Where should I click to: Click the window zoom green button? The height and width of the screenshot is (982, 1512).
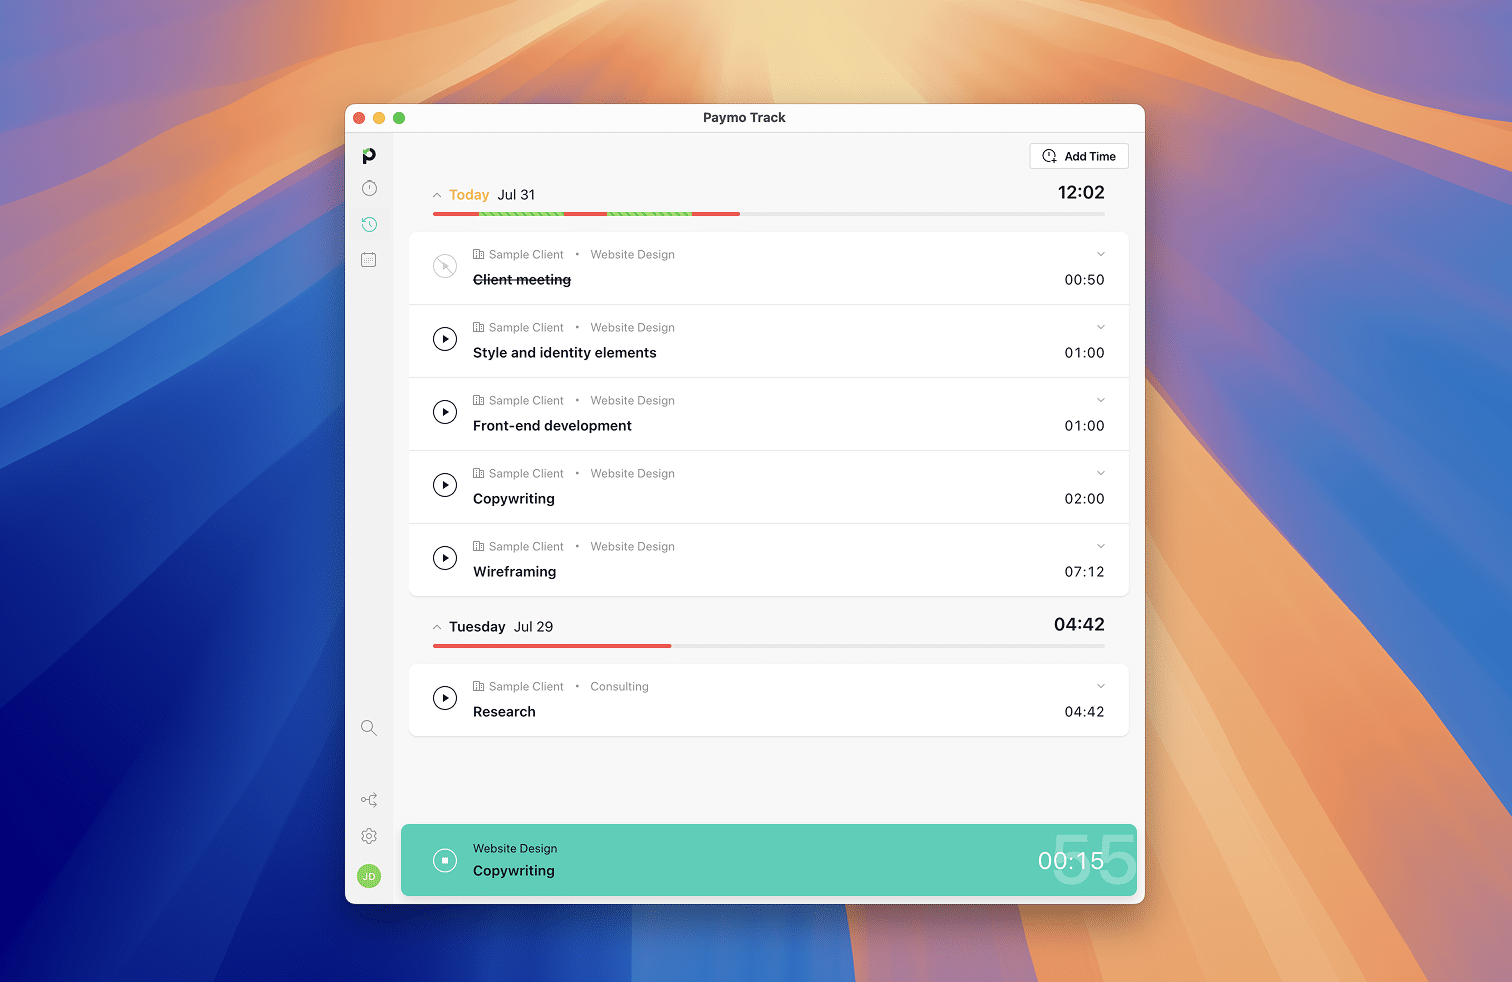(399, 118)
